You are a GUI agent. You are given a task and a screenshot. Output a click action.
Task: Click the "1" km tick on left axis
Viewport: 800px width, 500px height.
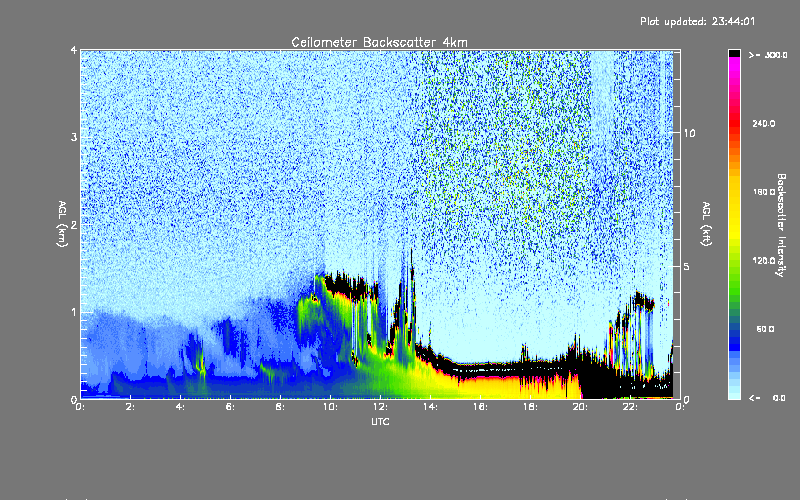coord(74,312)
